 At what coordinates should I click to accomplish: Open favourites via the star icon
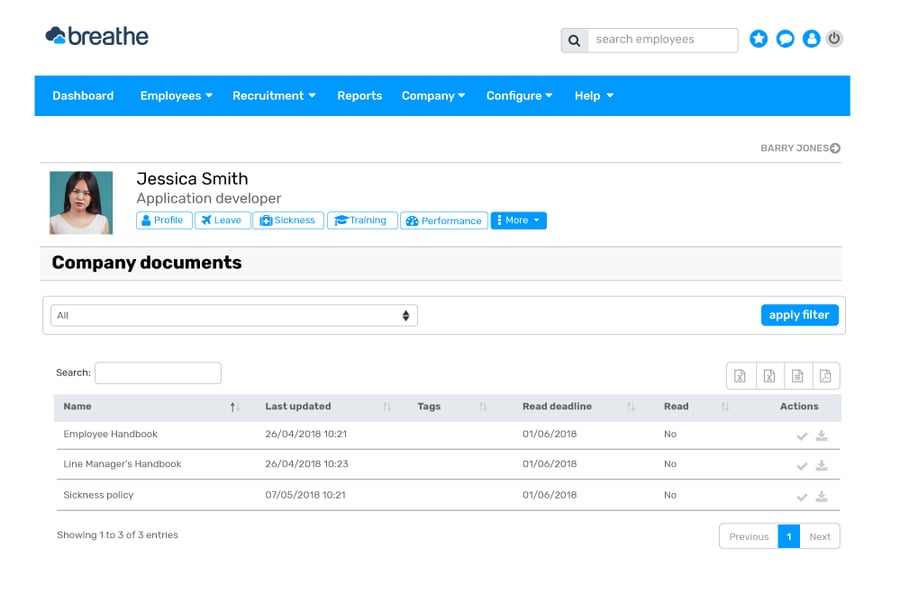[x=758, y=39]
